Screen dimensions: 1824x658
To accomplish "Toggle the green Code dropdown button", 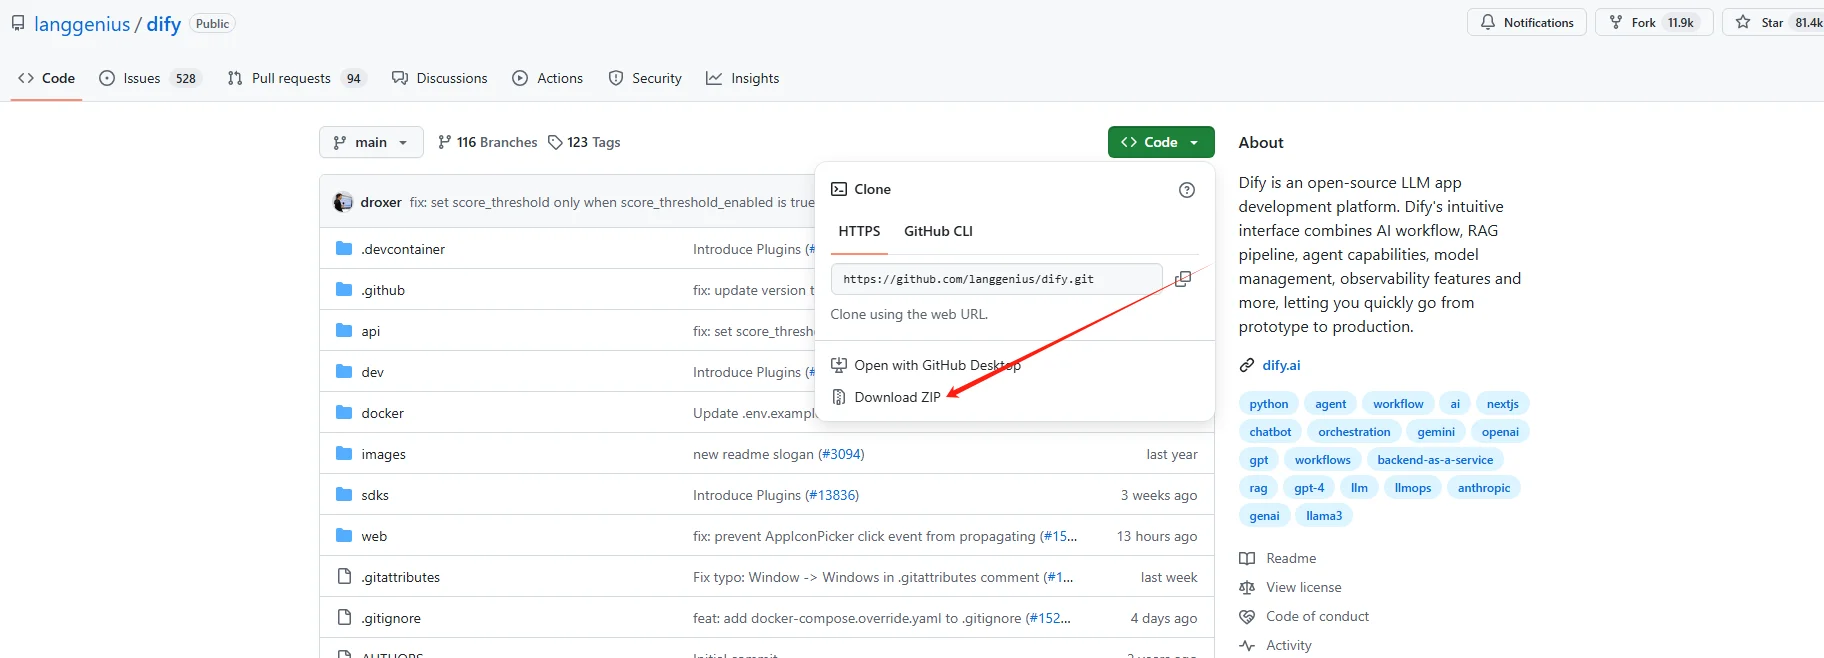I will pyautogui.click(x=1160, y=142).
